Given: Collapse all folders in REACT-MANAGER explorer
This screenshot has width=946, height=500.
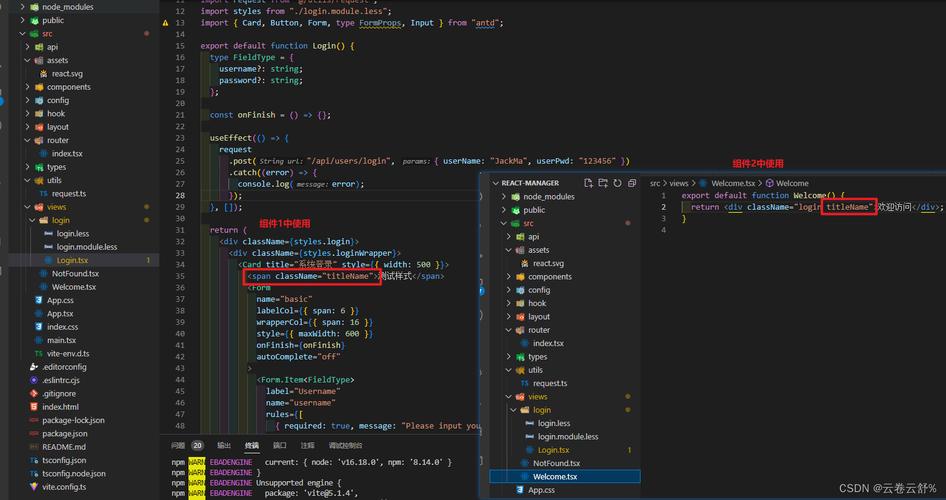Looking at the screenshot, I should coord(632,183).
